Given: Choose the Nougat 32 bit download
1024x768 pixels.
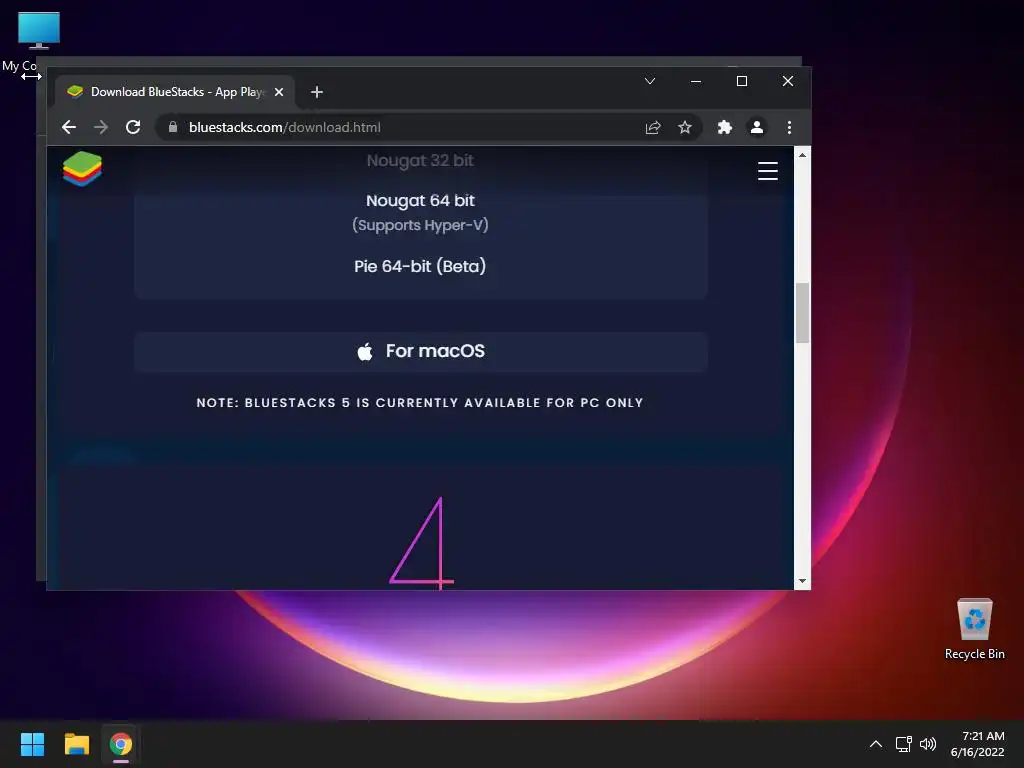Looking at the screenshot, I should pyautogui.click(x=420, y=160).
